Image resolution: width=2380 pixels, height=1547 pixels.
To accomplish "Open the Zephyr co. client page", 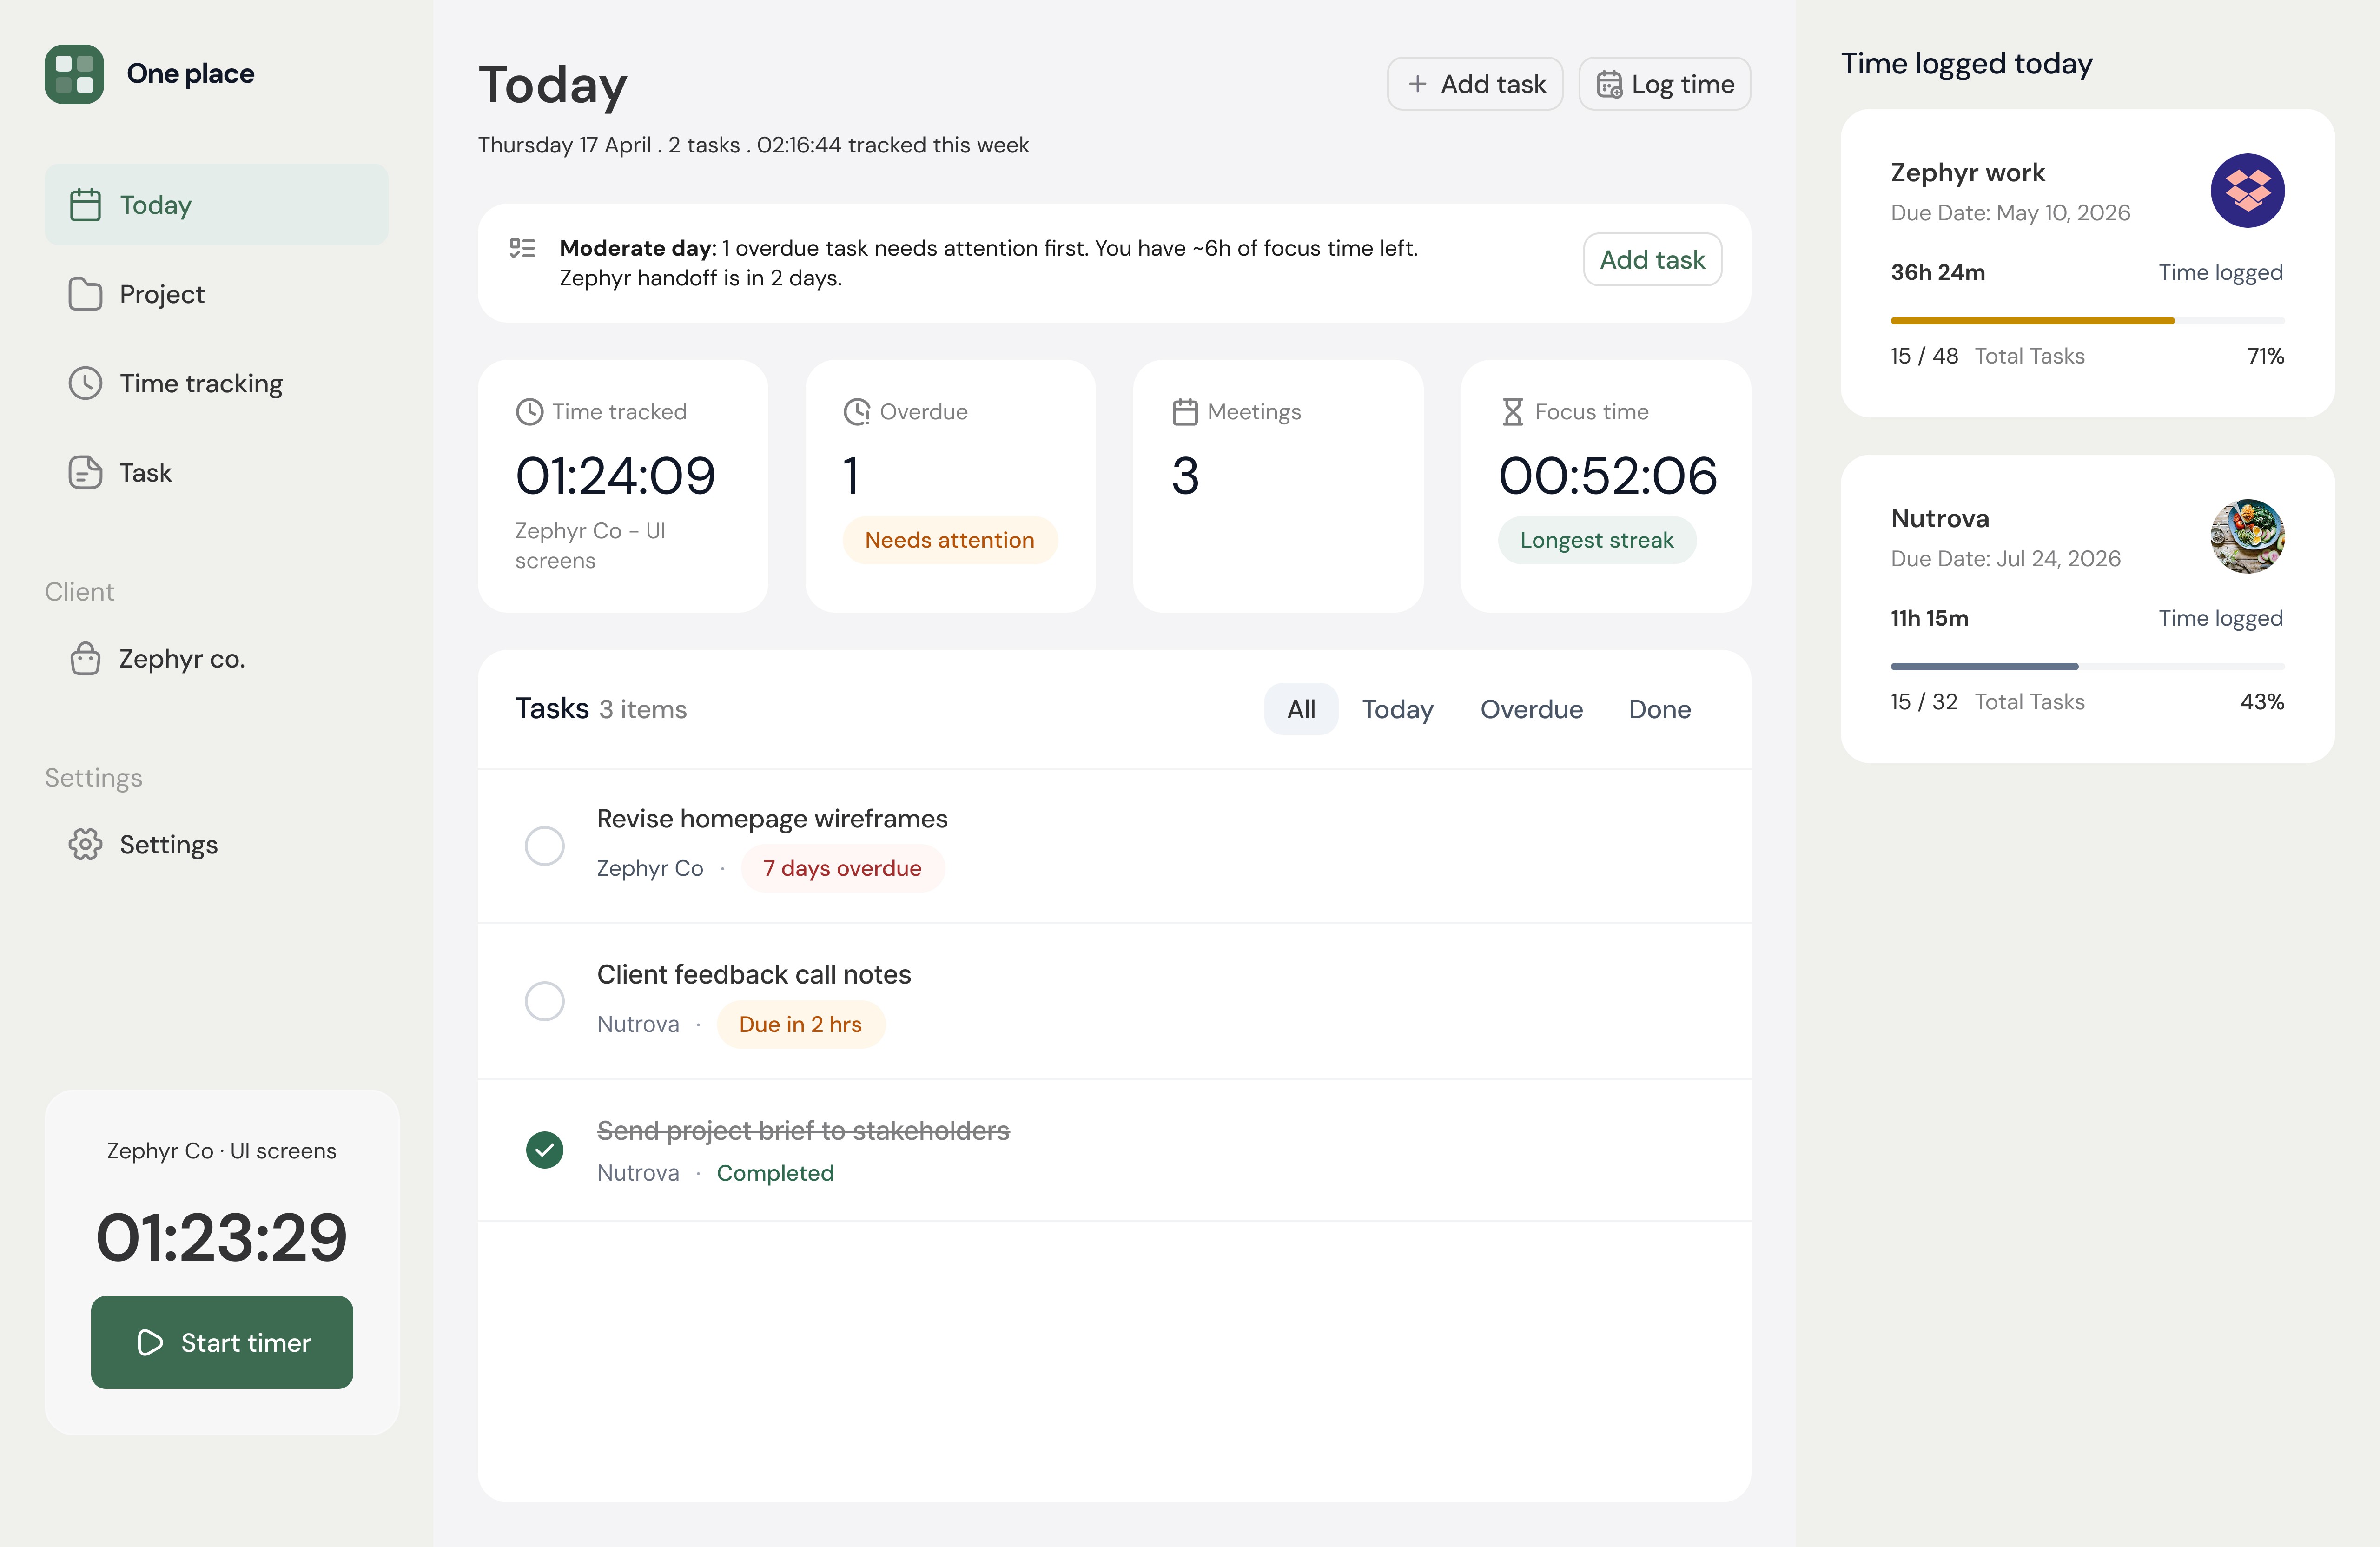I will click(216, 658).
